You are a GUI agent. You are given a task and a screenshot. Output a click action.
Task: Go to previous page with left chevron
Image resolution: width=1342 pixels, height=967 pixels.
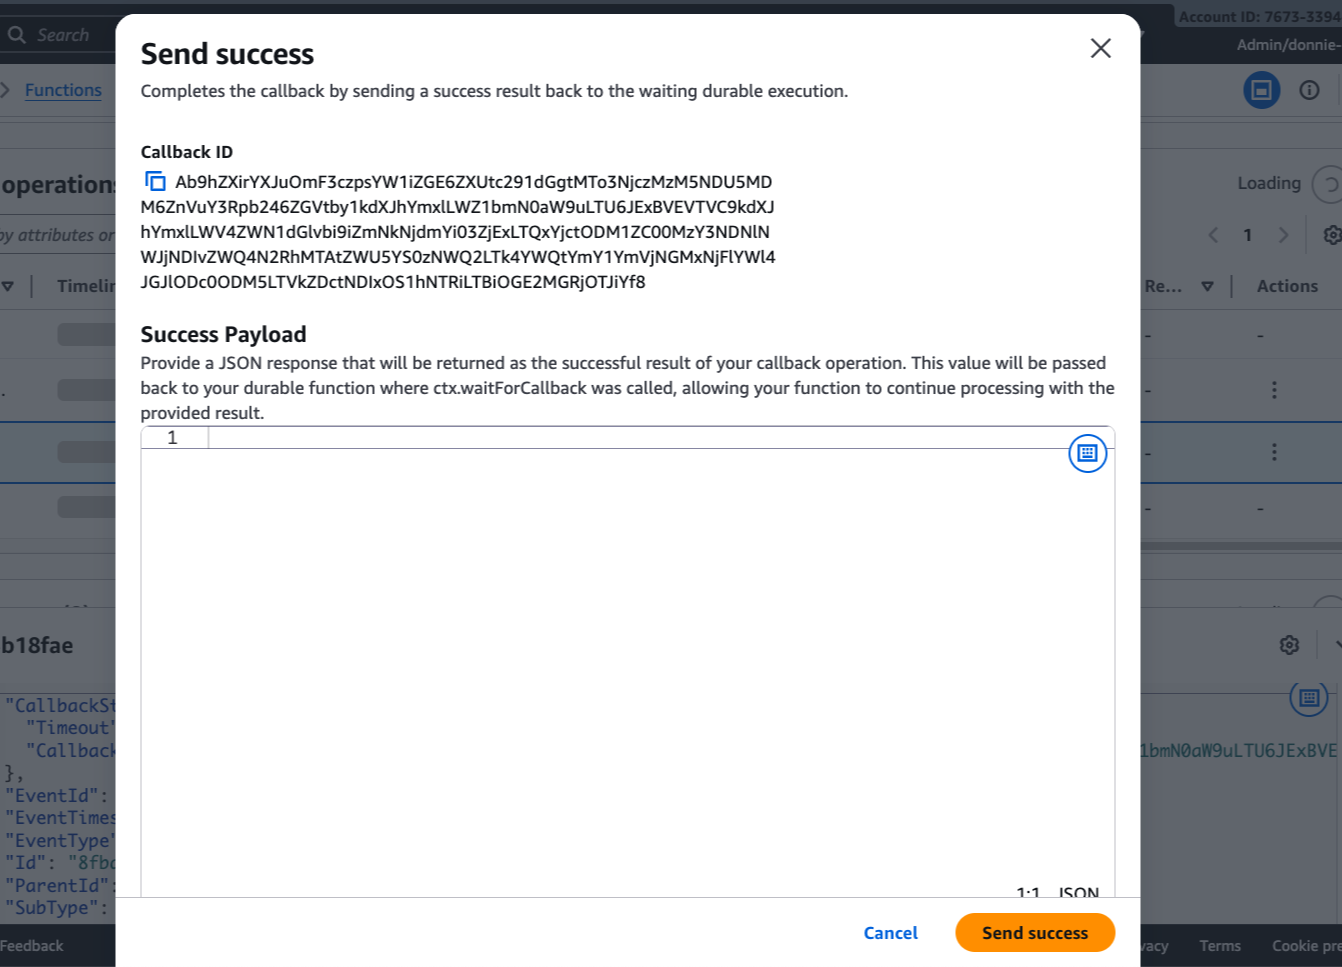(1213, 235)
